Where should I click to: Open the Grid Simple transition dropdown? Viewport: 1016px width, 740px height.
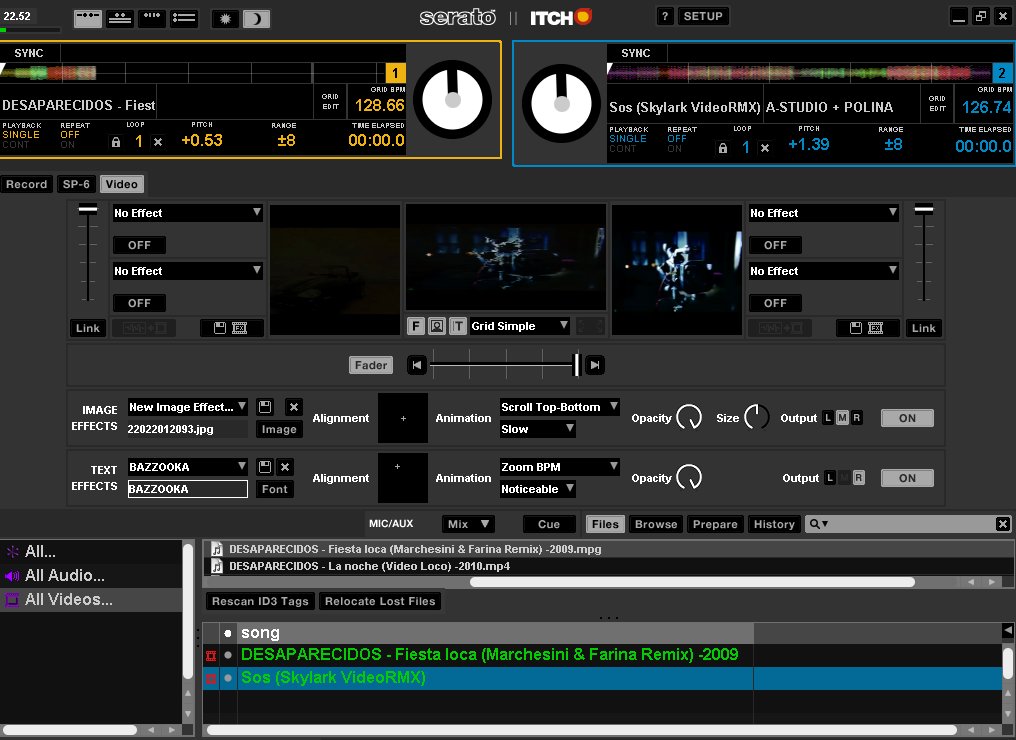[x=520, y=326]
